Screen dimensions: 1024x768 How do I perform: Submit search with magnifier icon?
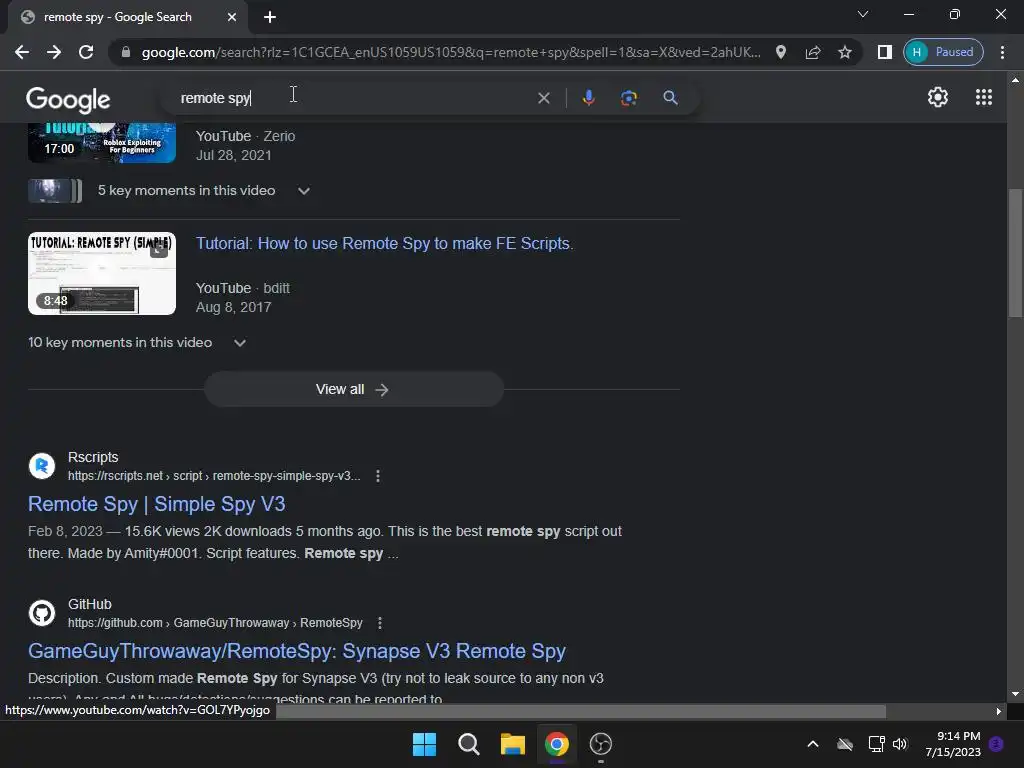[670, 98]
